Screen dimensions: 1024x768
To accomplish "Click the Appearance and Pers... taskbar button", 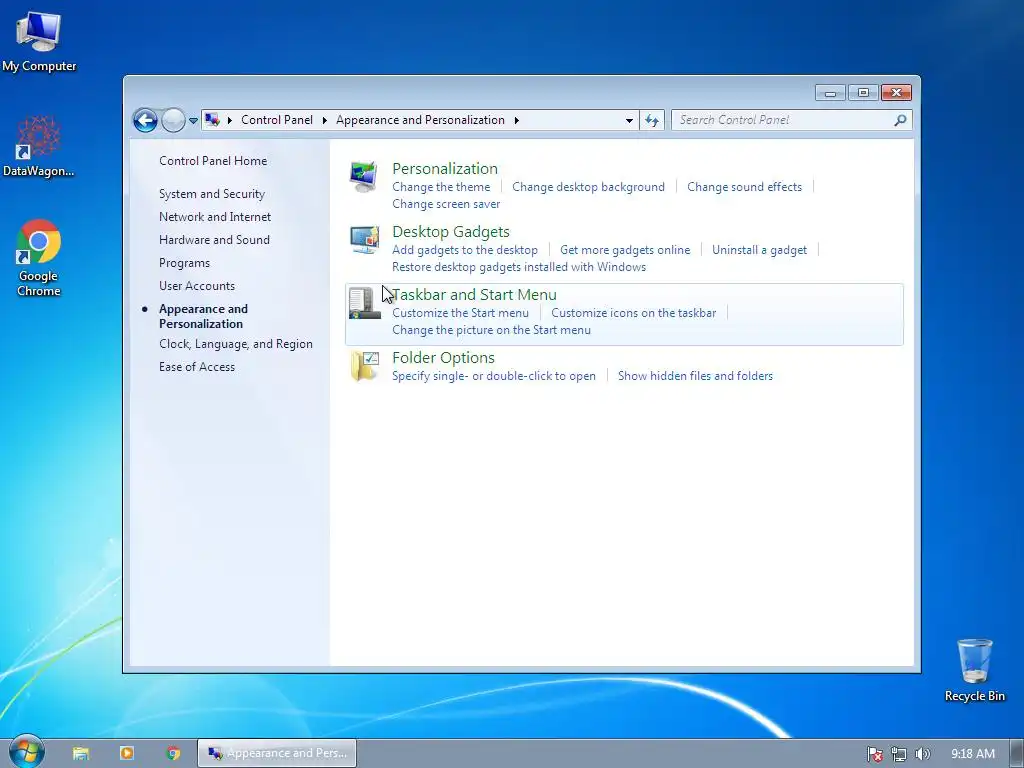I will (277, 753).
